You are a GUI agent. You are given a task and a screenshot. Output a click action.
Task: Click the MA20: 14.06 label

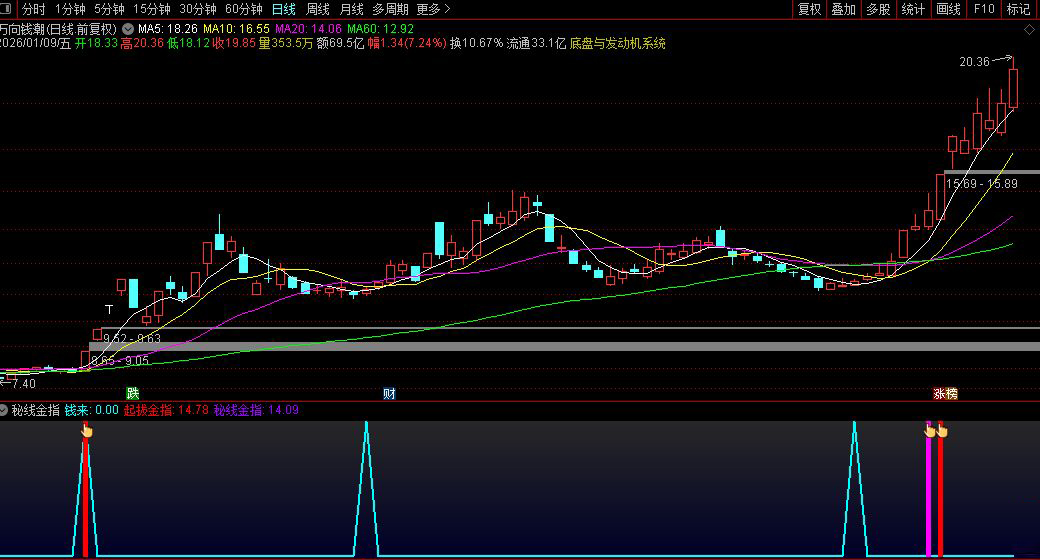pyautogui.click(x=308, y=29)
